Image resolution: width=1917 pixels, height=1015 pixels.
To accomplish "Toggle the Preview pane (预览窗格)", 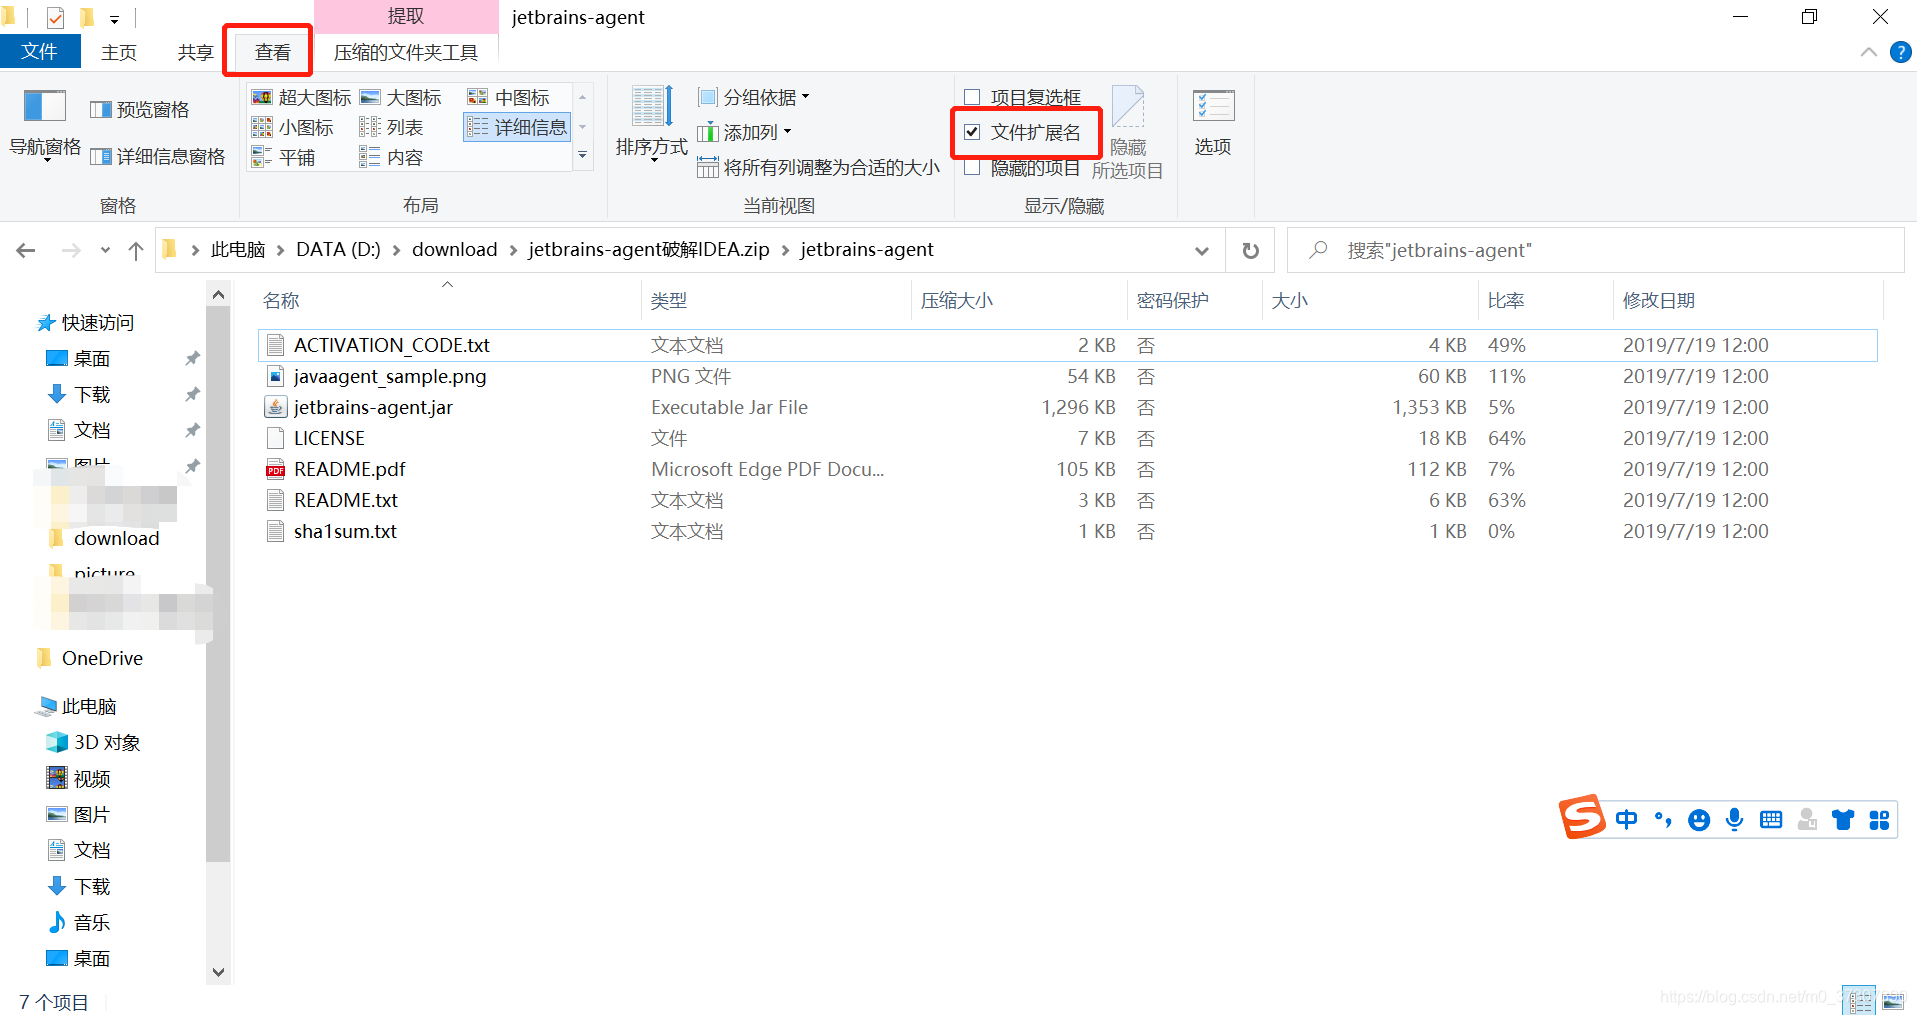I will click(140, 110).
